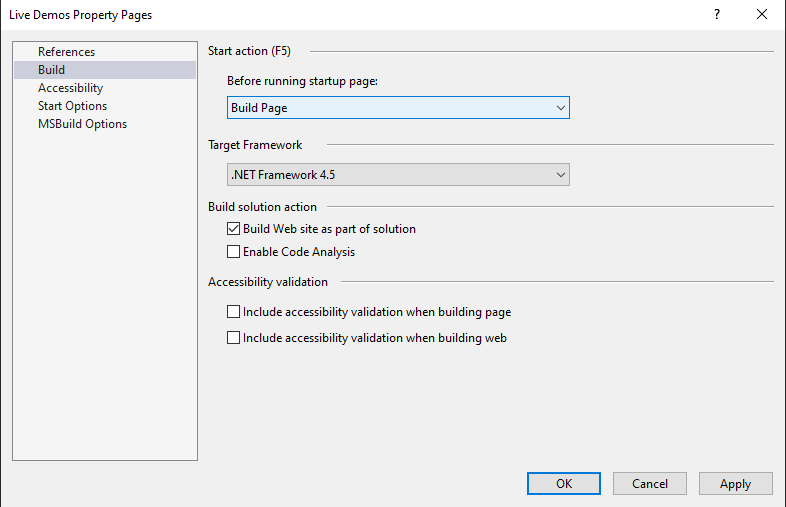
Task: Check accessibility validation when building web
Action: pos(234,338)
